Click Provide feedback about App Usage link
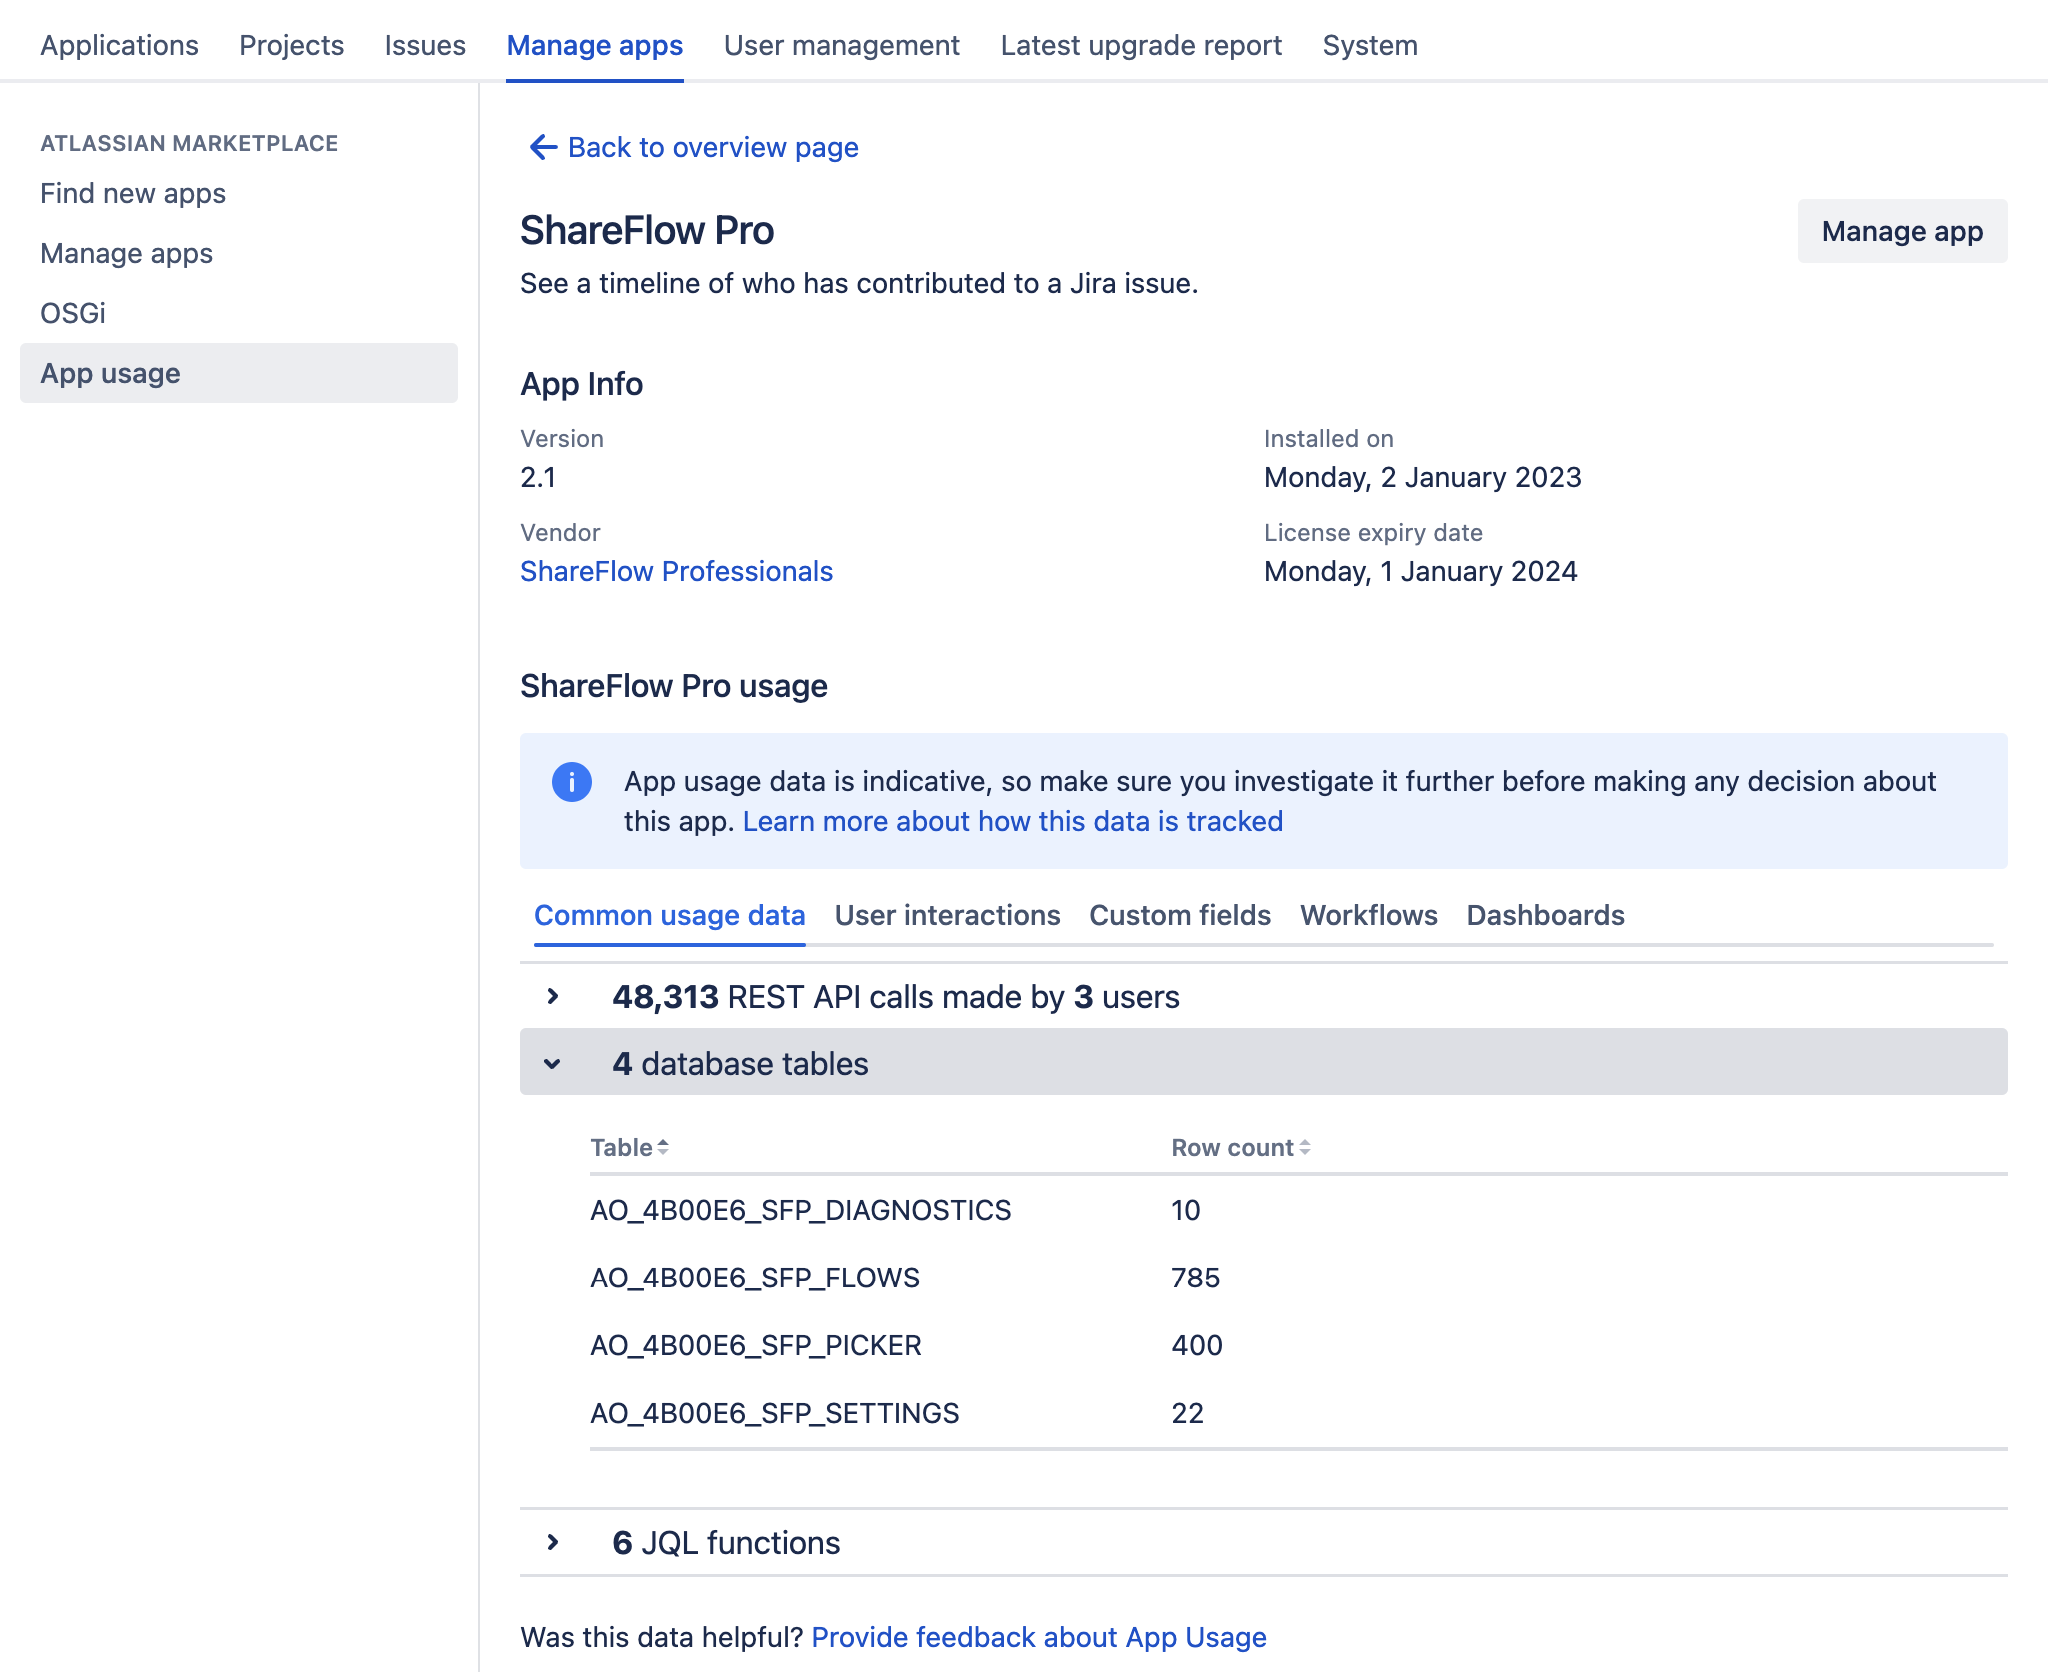Image resolution: width=2048 pixels, height=1672 pixels. [1038, 1637]
